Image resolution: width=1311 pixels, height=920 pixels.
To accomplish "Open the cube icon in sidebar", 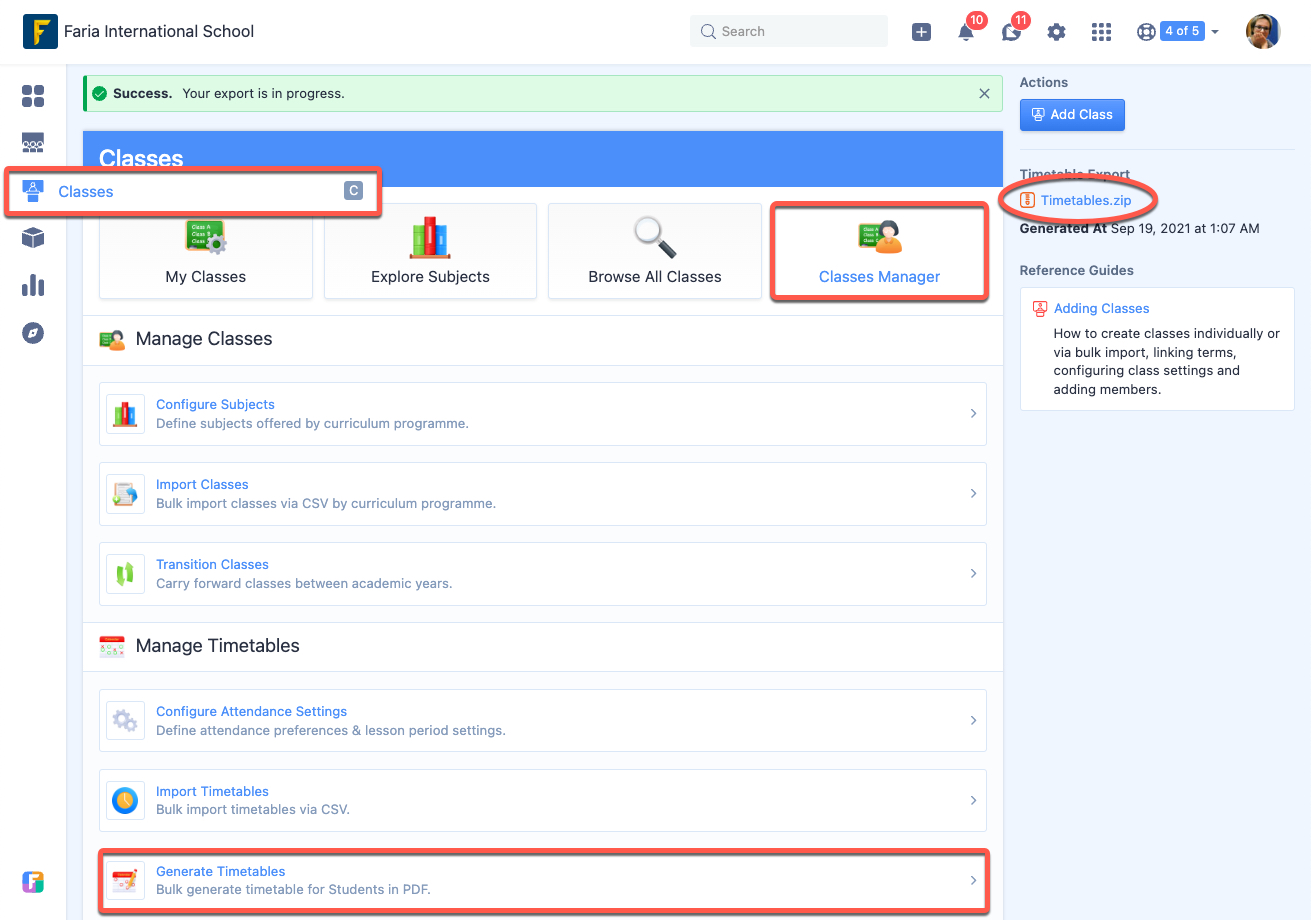I will [33, 238].
